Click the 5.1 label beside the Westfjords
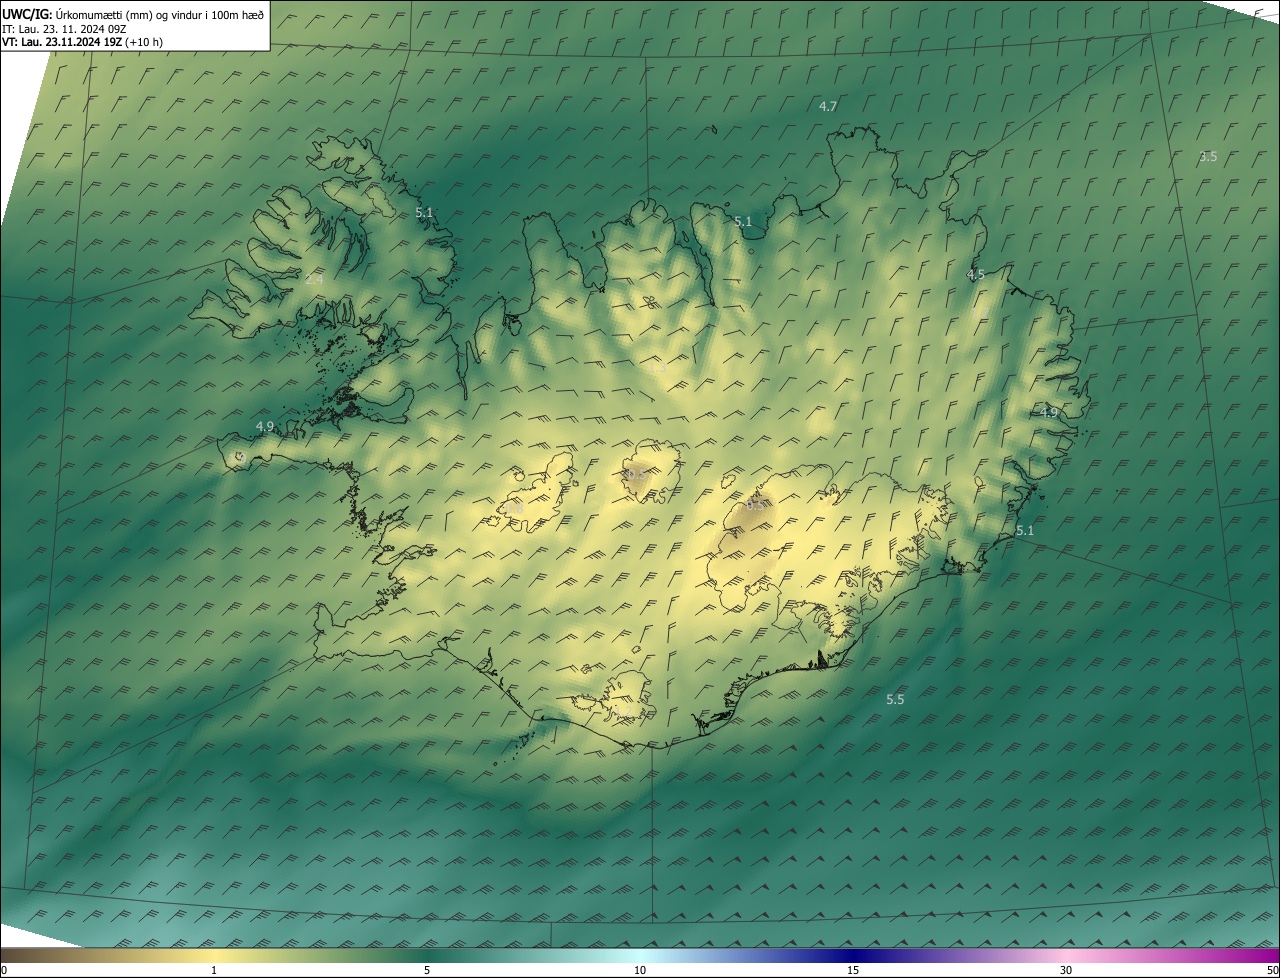This screenshot has height=978, width=1280. click(x=424, y=213)
